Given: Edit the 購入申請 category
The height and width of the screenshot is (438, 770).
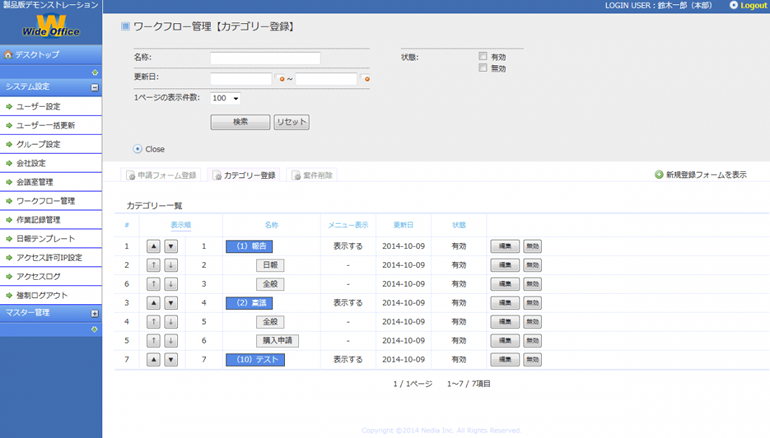Looking at the screenshot, I should tap(505, 341).
